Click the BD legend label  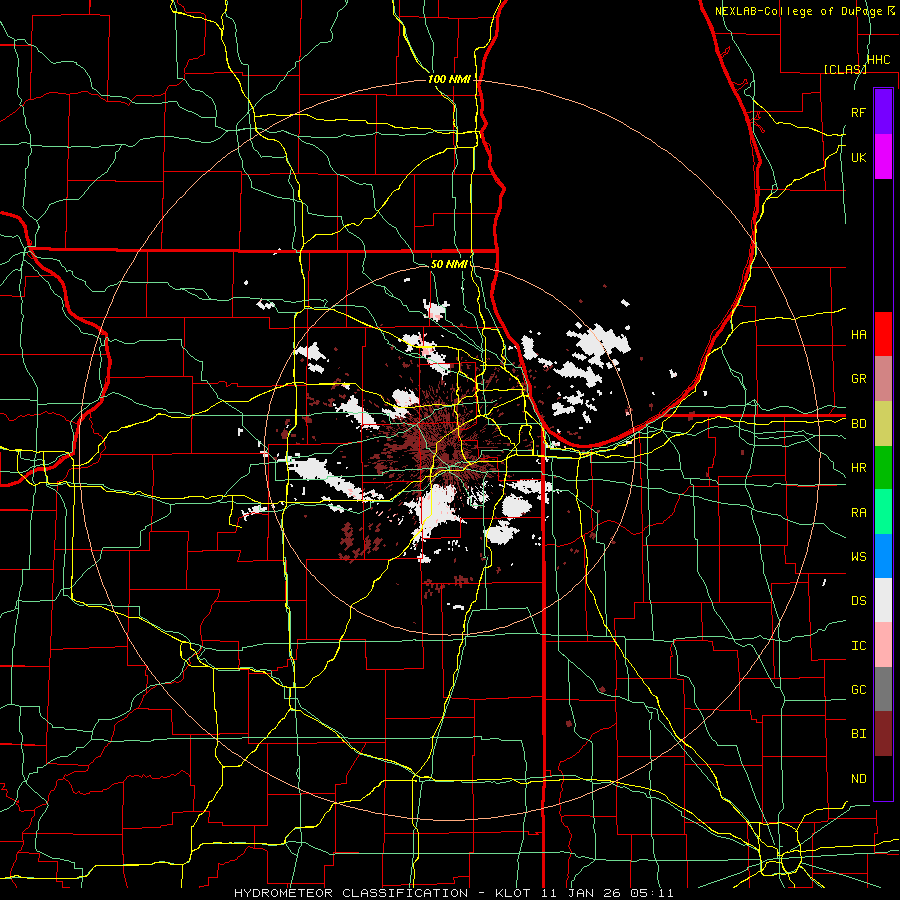point(858,424)
